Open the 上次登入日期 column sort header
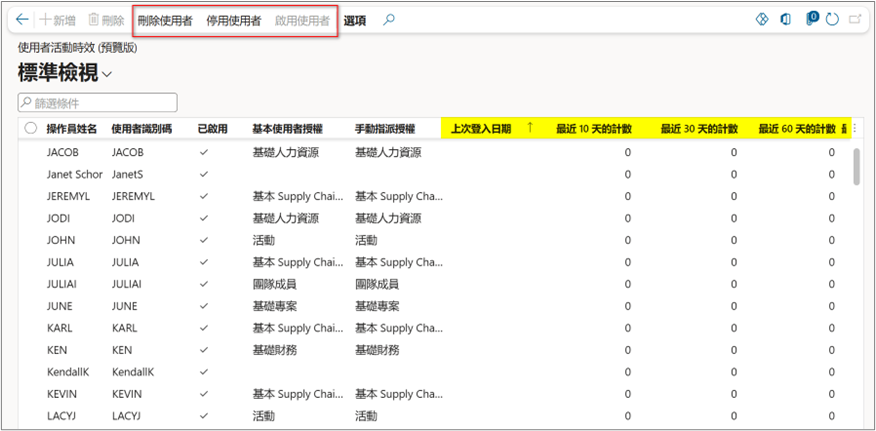The height and width of the screenshot is (431, 876). (x=481, y=128)
